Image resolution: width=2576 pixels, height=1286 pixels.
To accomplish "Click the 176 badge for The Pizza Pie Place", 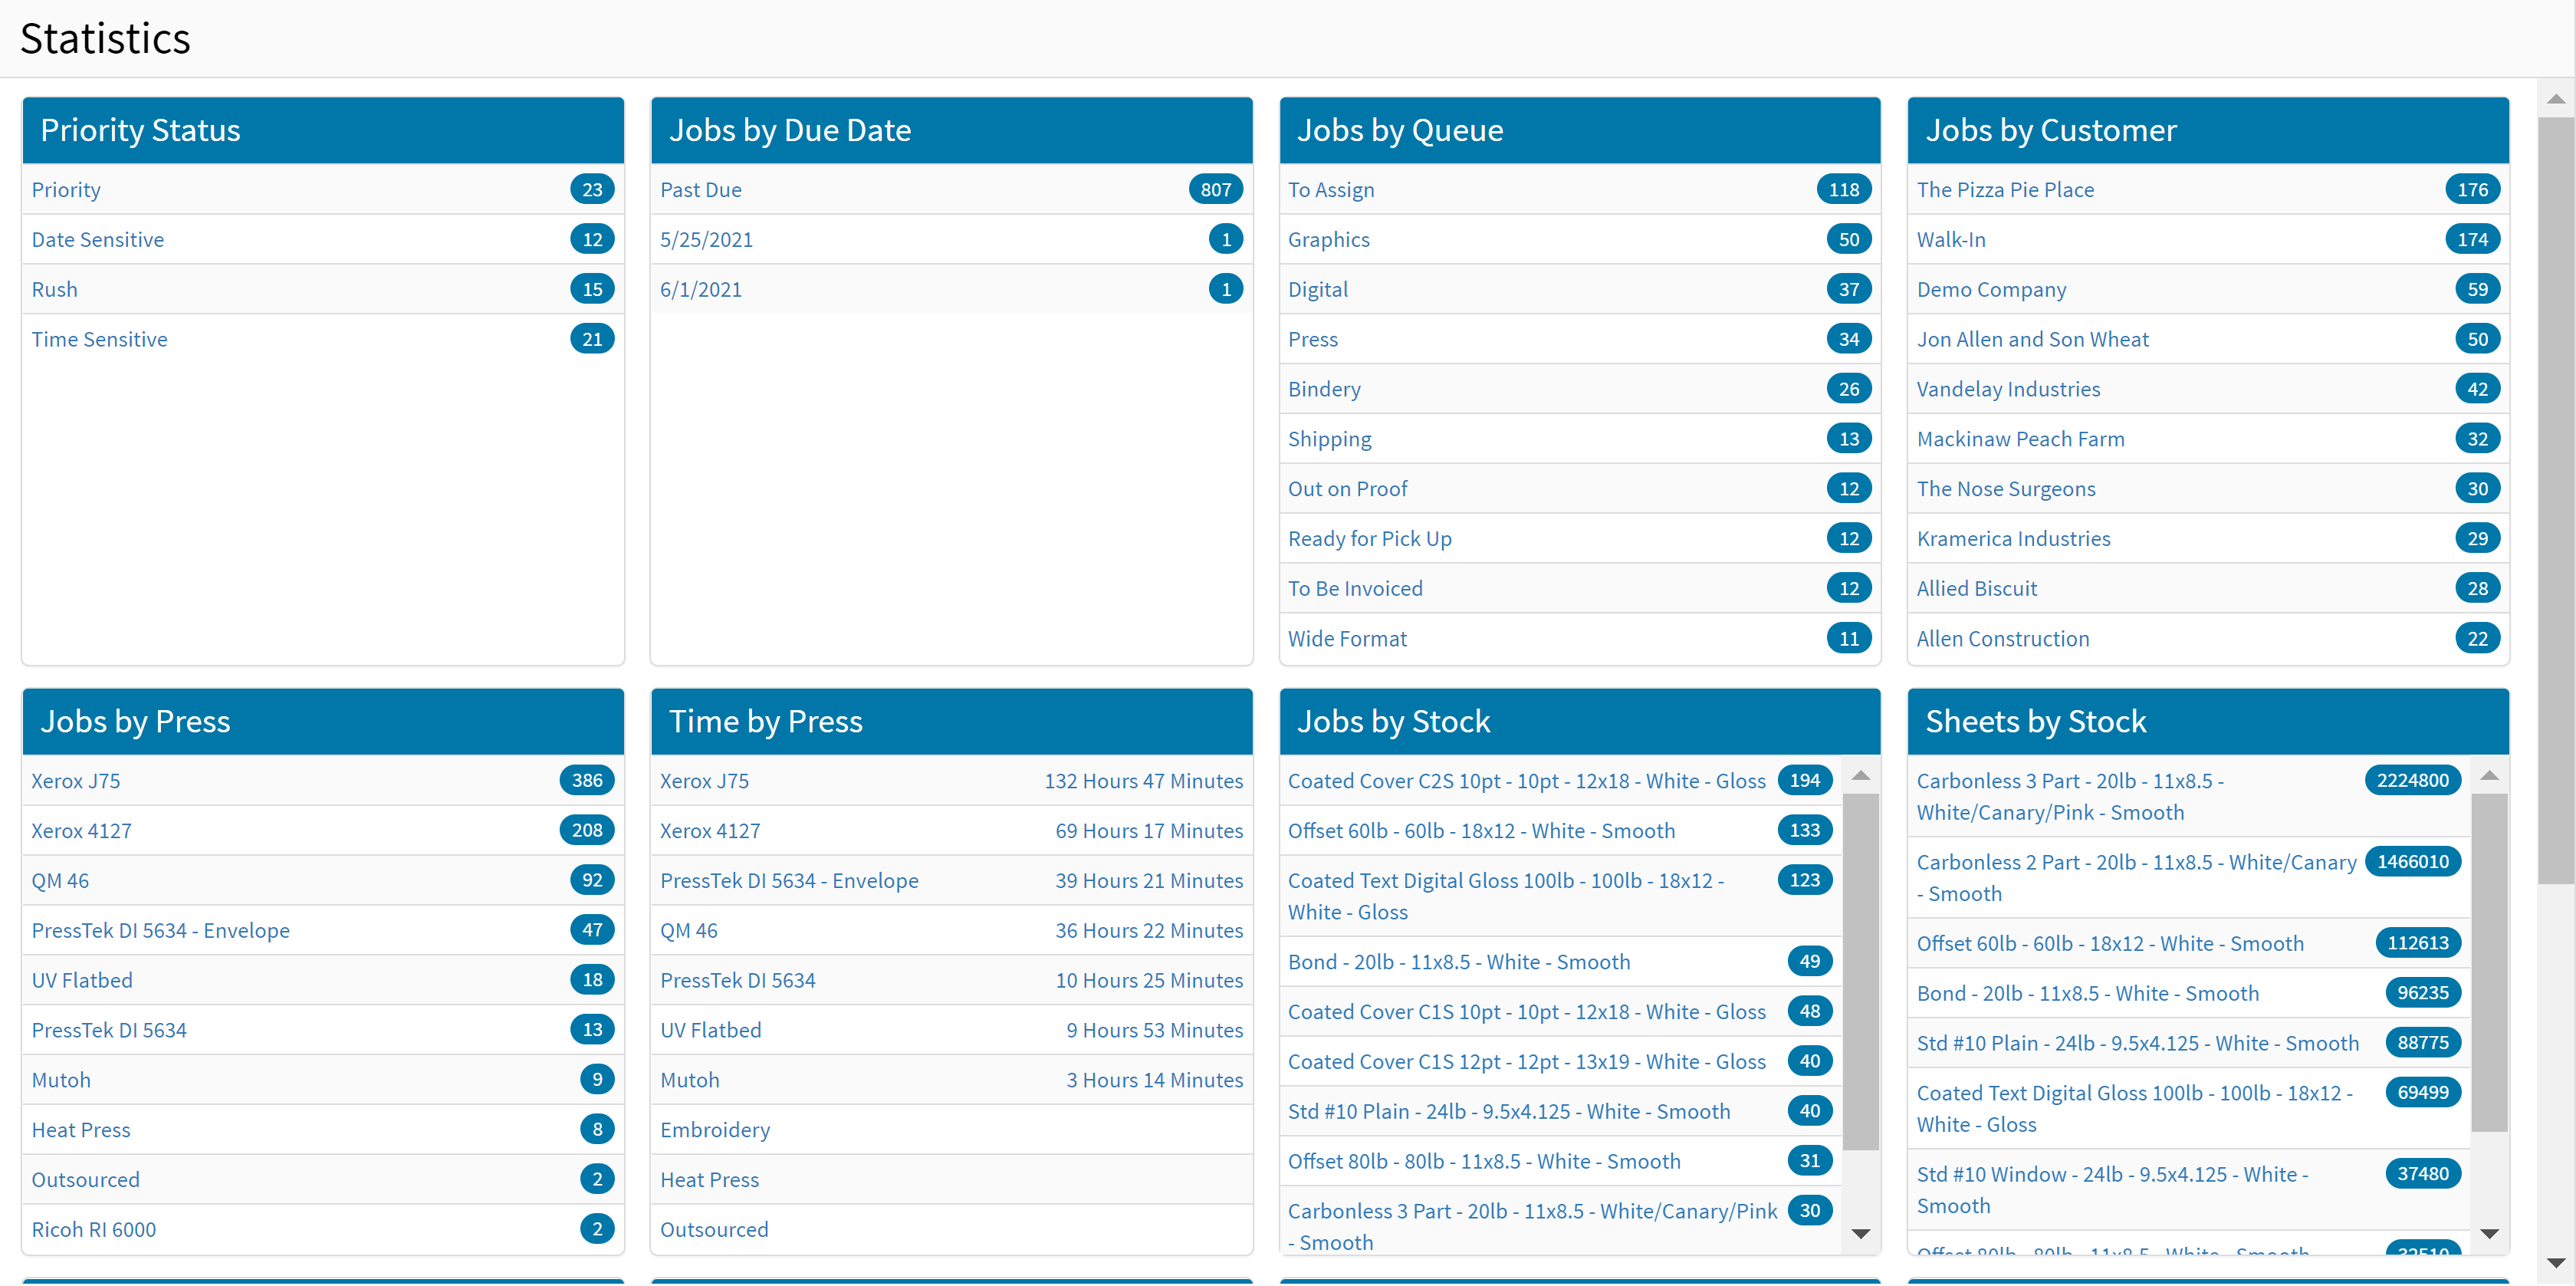I will pyautogui.click(x=2471, y=190).
